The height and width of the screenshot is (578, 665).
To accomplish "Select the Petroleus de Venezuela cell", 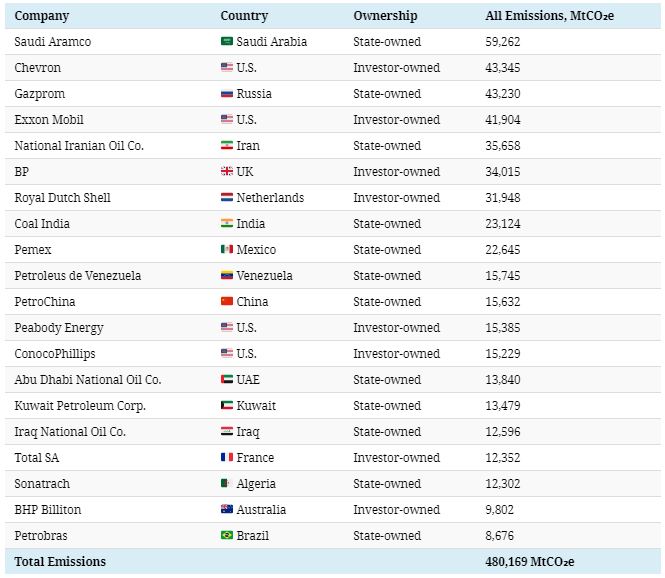I will (x=78, y=276).
